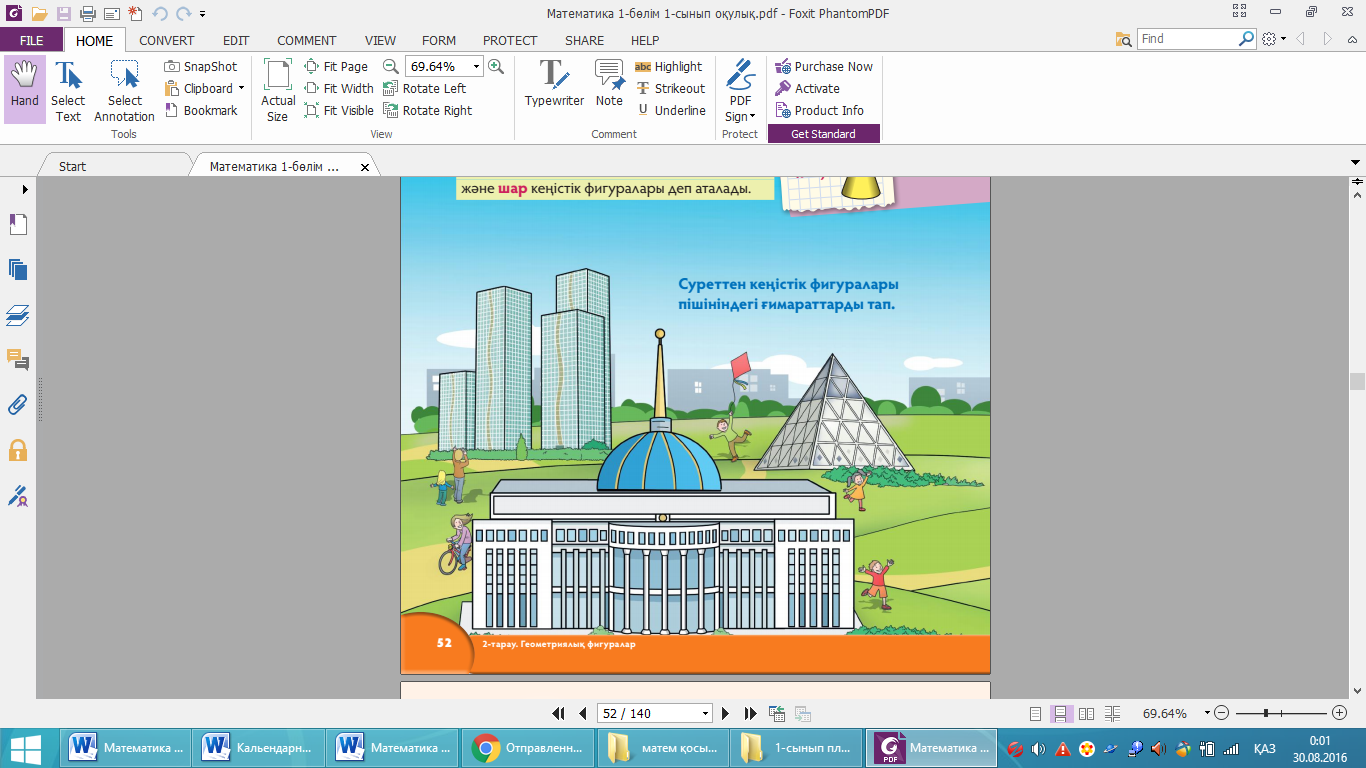This screenshot has height=768, width=1366.
Task: Open the zoom percentage dropdown in ribbon
Action: [x=476, y=67]
